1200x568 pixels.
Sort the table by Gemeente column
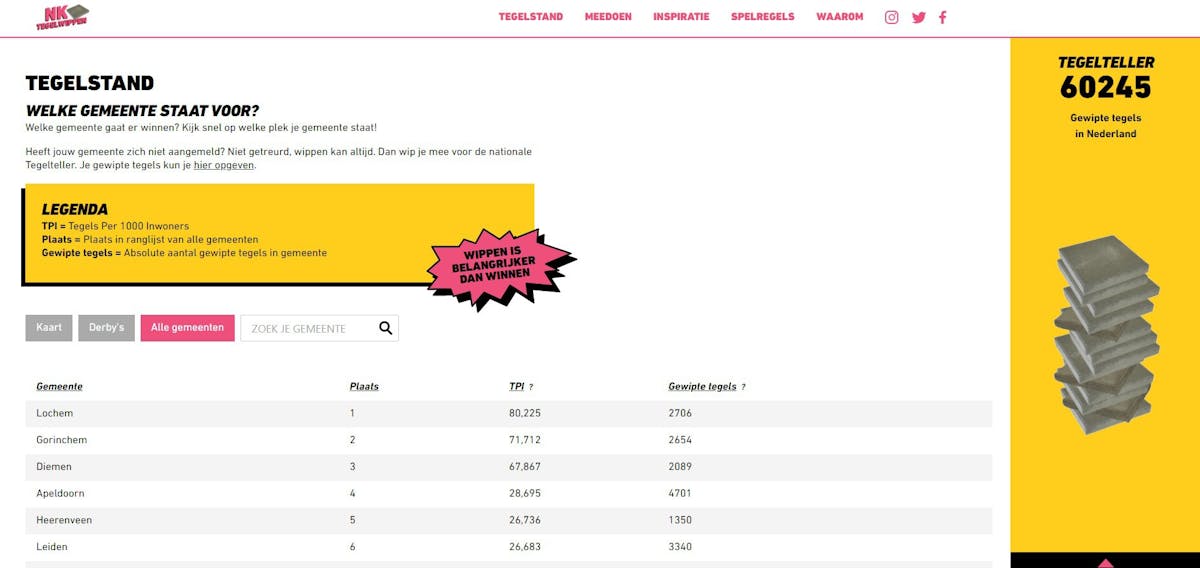59,387
